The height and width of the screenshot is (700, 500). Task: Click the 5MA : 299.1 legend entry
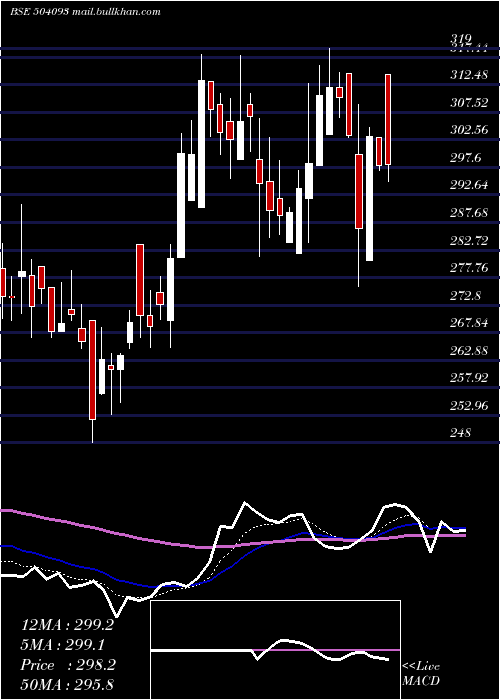(63, 645)
